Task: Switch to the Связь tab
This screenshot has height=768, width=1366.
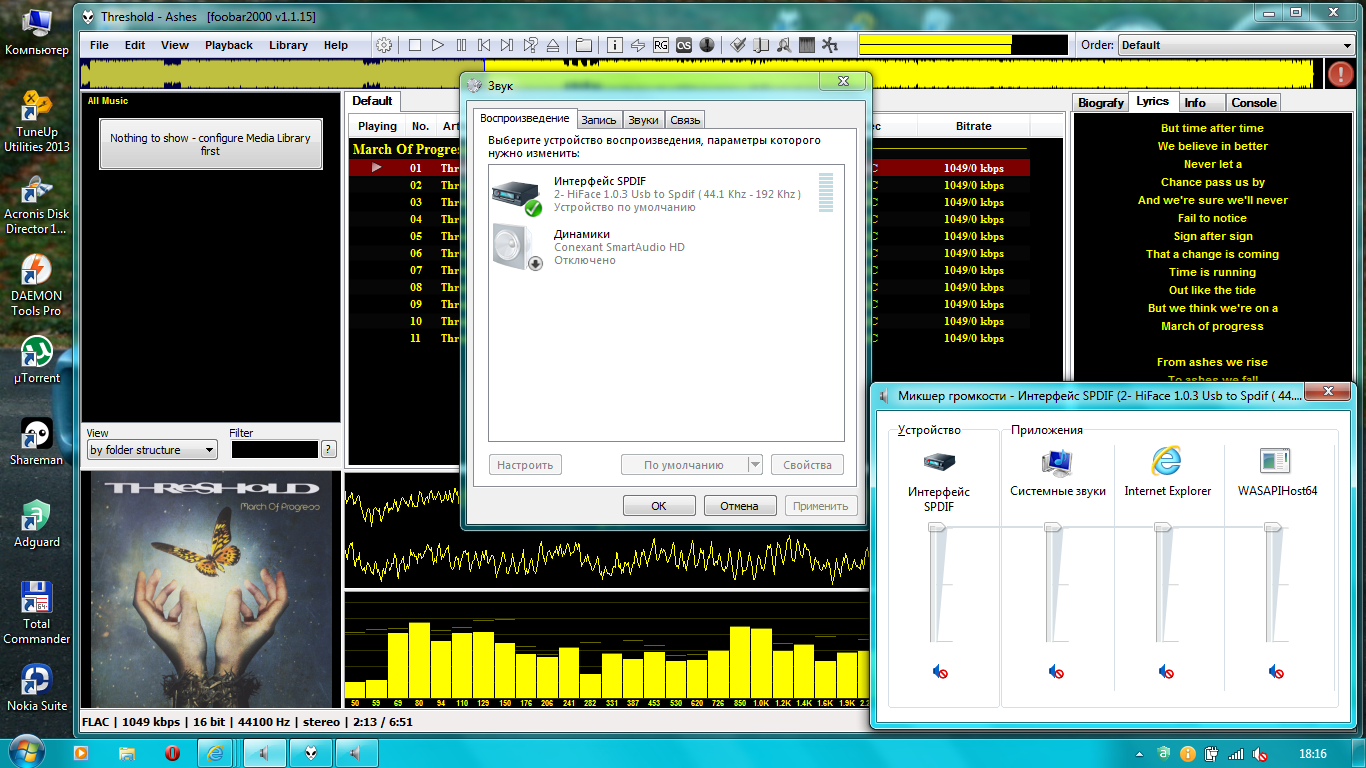Action: (x=685, y=120)
